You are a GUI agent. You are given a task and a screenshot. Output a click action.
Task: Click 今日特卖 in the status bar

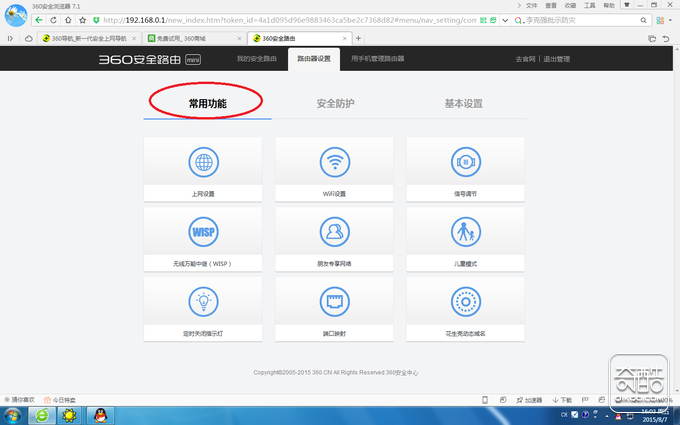[x=60, y=400]
